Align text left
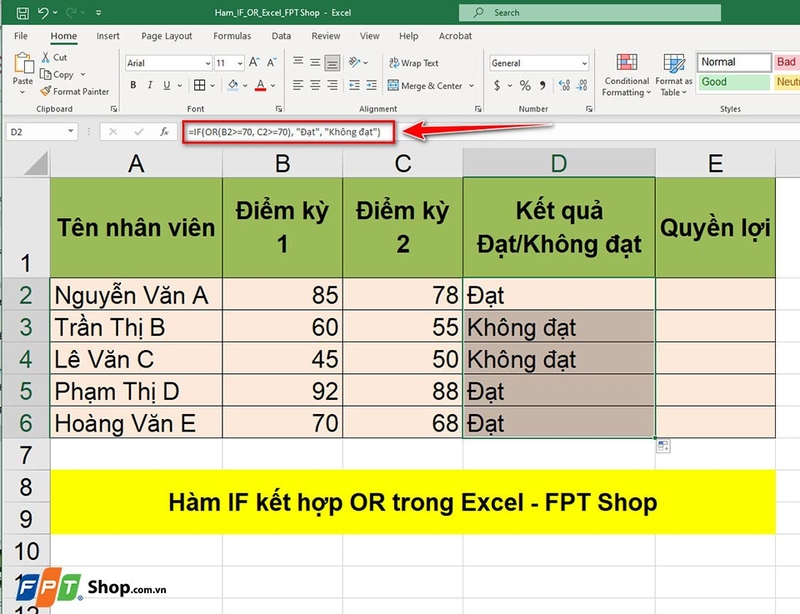This screenshot has height=614, width=800. (x=298, y=85)
